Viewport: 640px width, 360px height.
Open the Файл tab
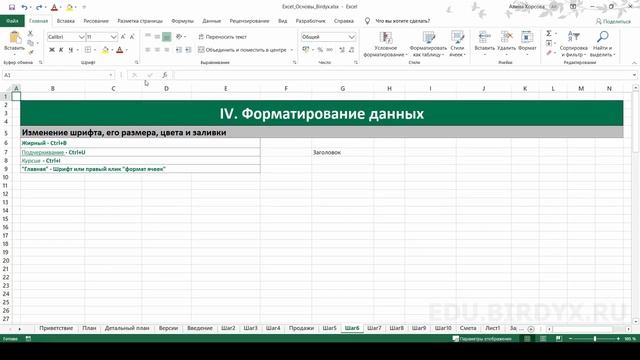pyautogui.click(x=12, y=21)
